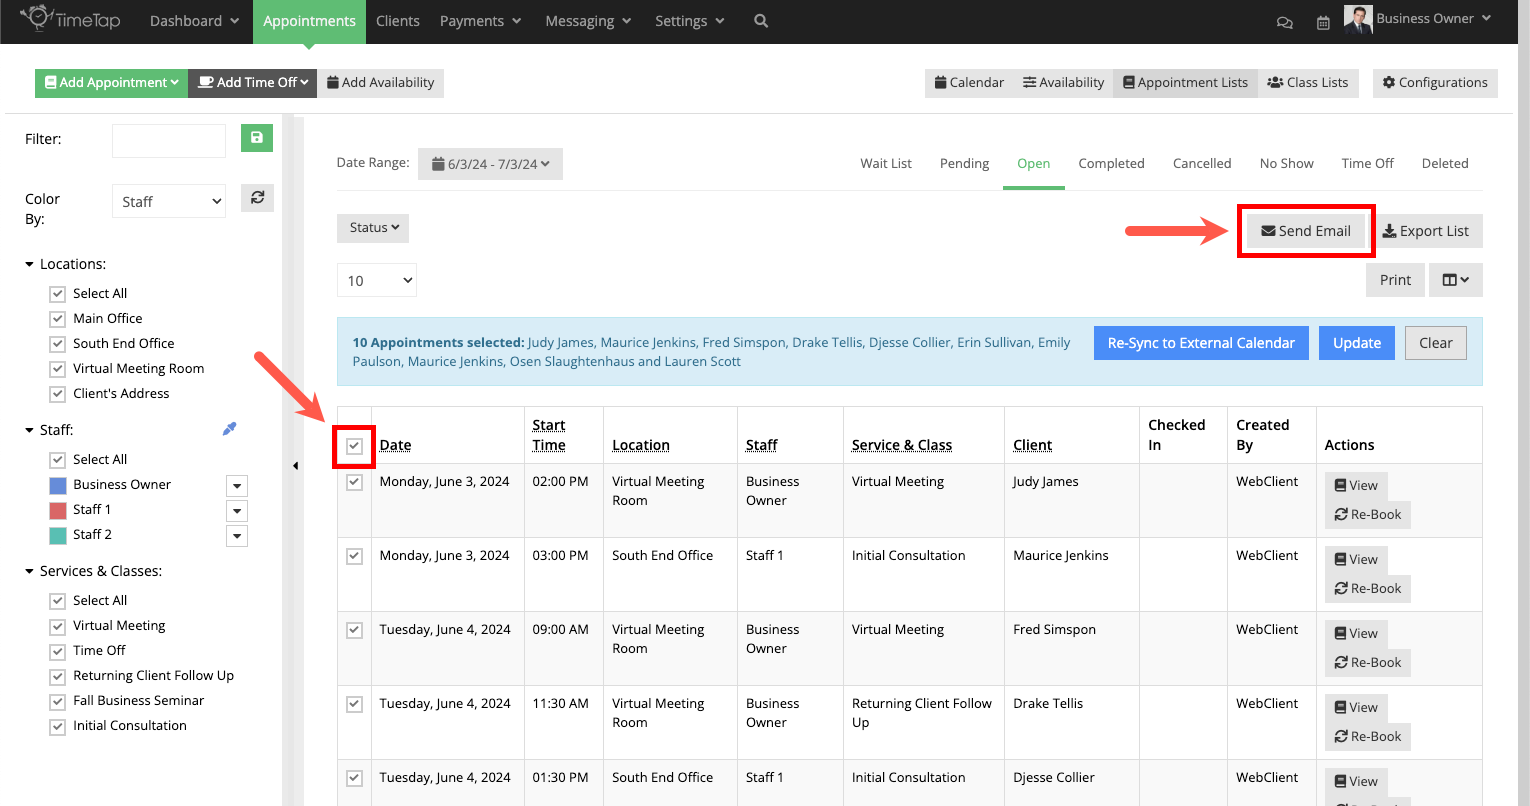1530x806 pixels.
Task: Open the Payments menu
Action: [x=479, y=20]
